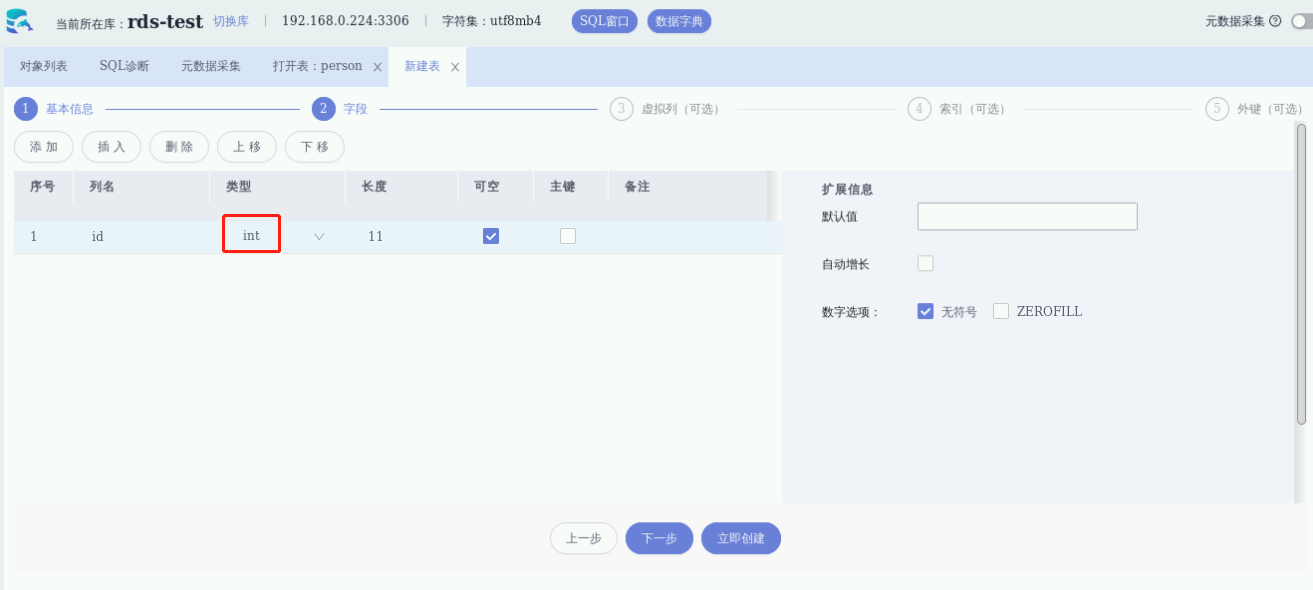Switch to the SQL诊断 tab
Screen dimensions: 1313x590
(x=124, y=66)
